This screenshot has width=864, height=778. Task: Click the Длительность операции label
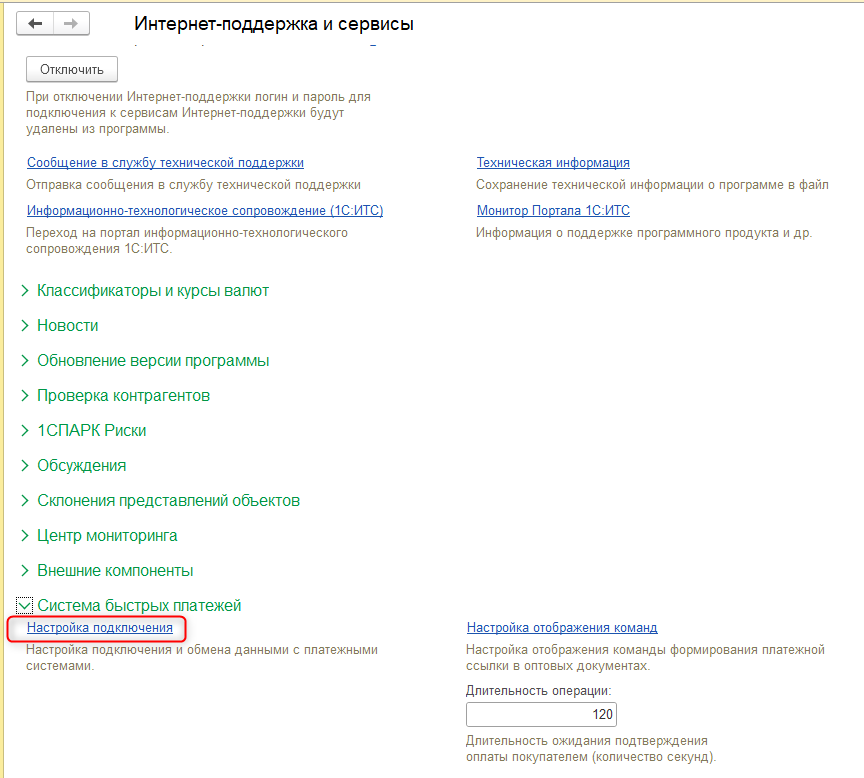(538, 690)
